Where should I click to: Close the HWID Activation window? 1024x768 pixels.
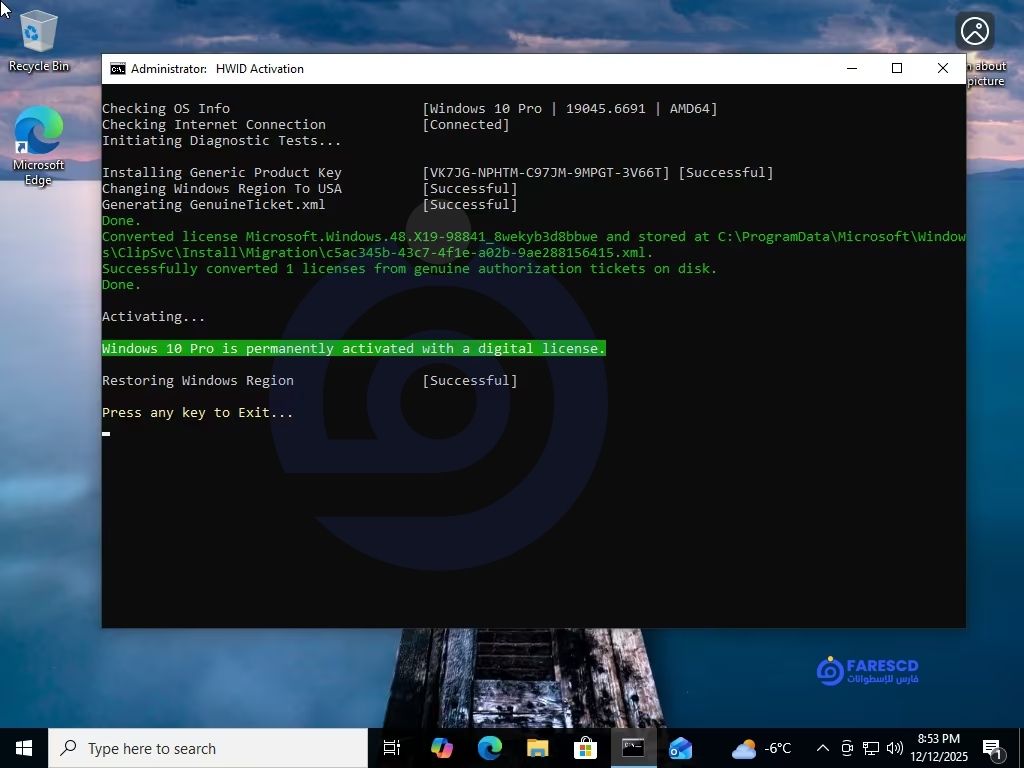coord(942,68)
